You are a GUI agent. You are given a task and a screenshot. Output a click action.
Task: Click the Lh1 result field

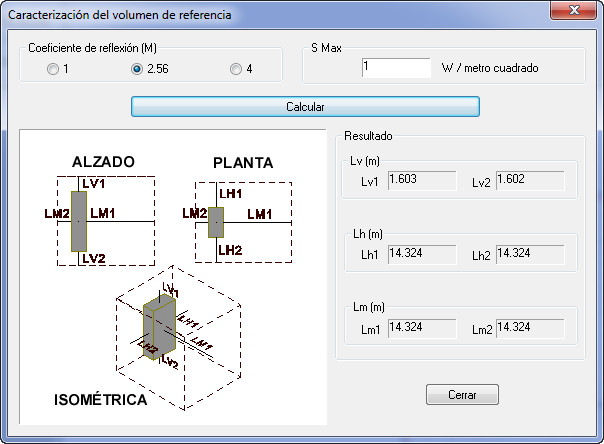[422, 255]
